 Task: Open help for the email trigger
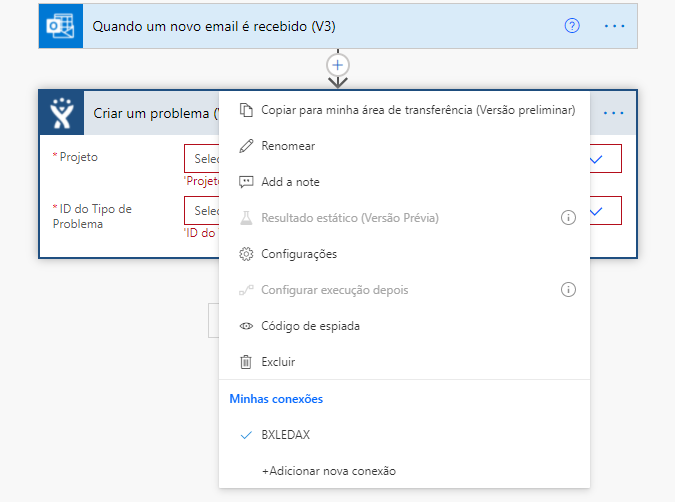click(x=572, y=26)
